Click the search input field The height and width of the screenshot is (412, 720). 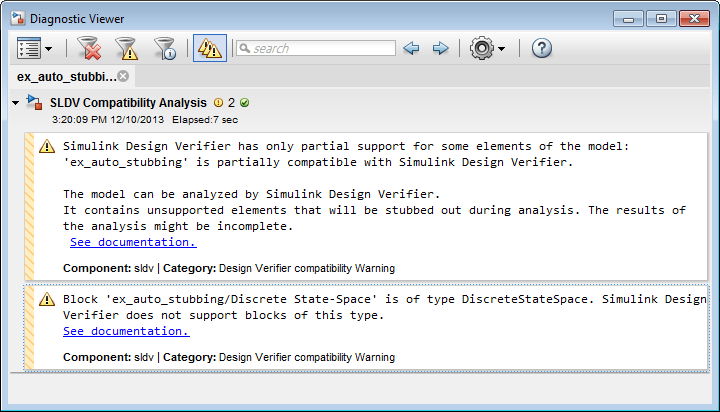316,48
